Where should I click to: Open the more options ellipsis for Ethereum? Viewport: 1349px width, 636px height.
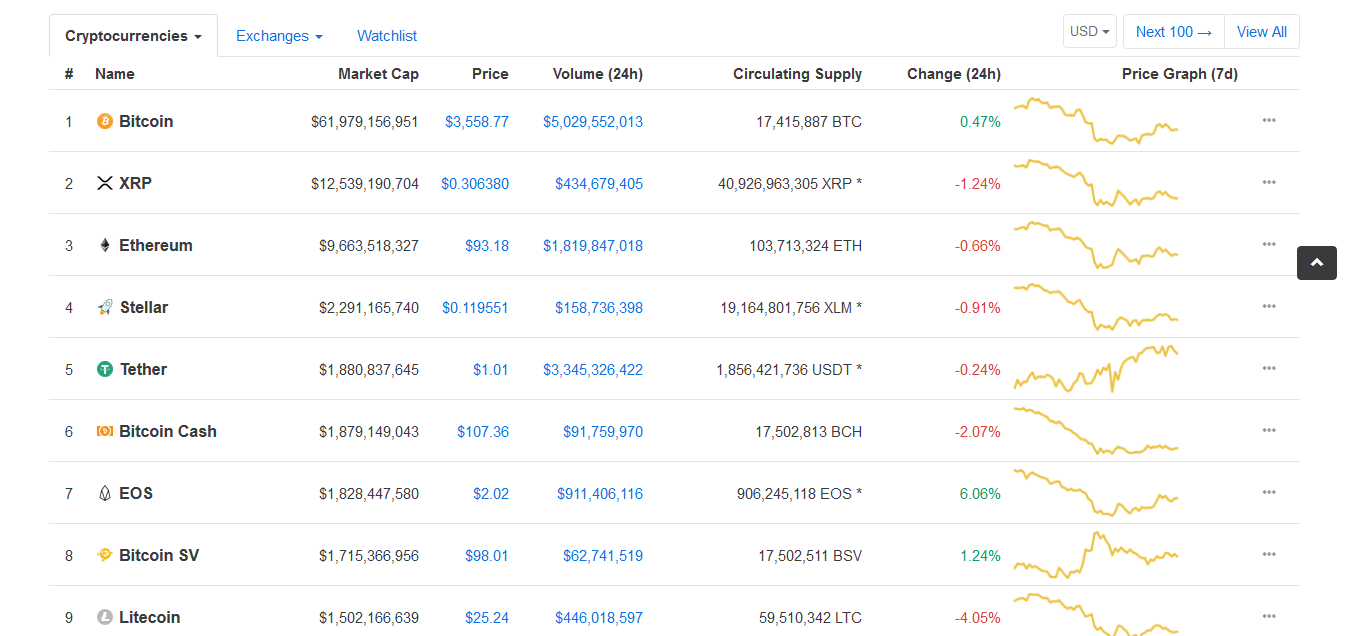coord(1269,244)
